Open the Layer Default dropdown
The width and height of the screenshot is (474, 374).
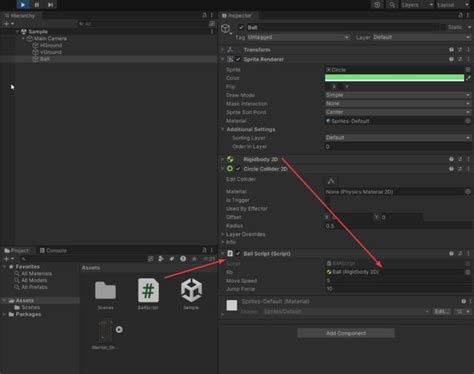click(x=422, y=37)
